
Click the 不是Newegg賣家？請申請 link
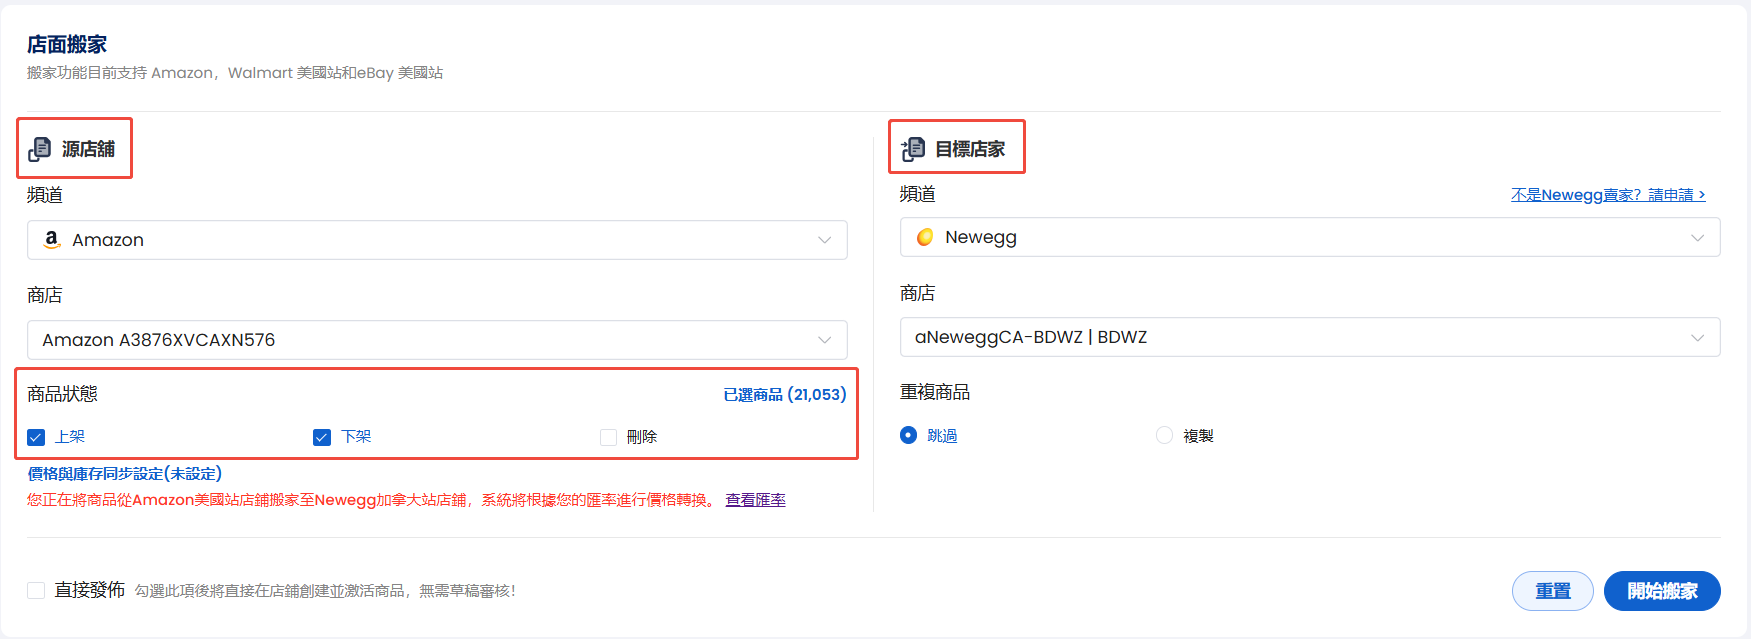pos(1607,195)
